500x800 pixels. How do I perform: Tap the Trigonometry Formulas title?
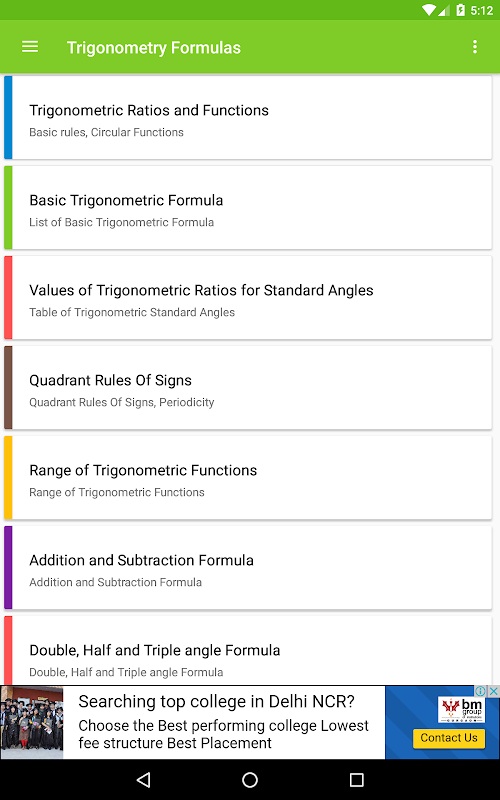154,47
